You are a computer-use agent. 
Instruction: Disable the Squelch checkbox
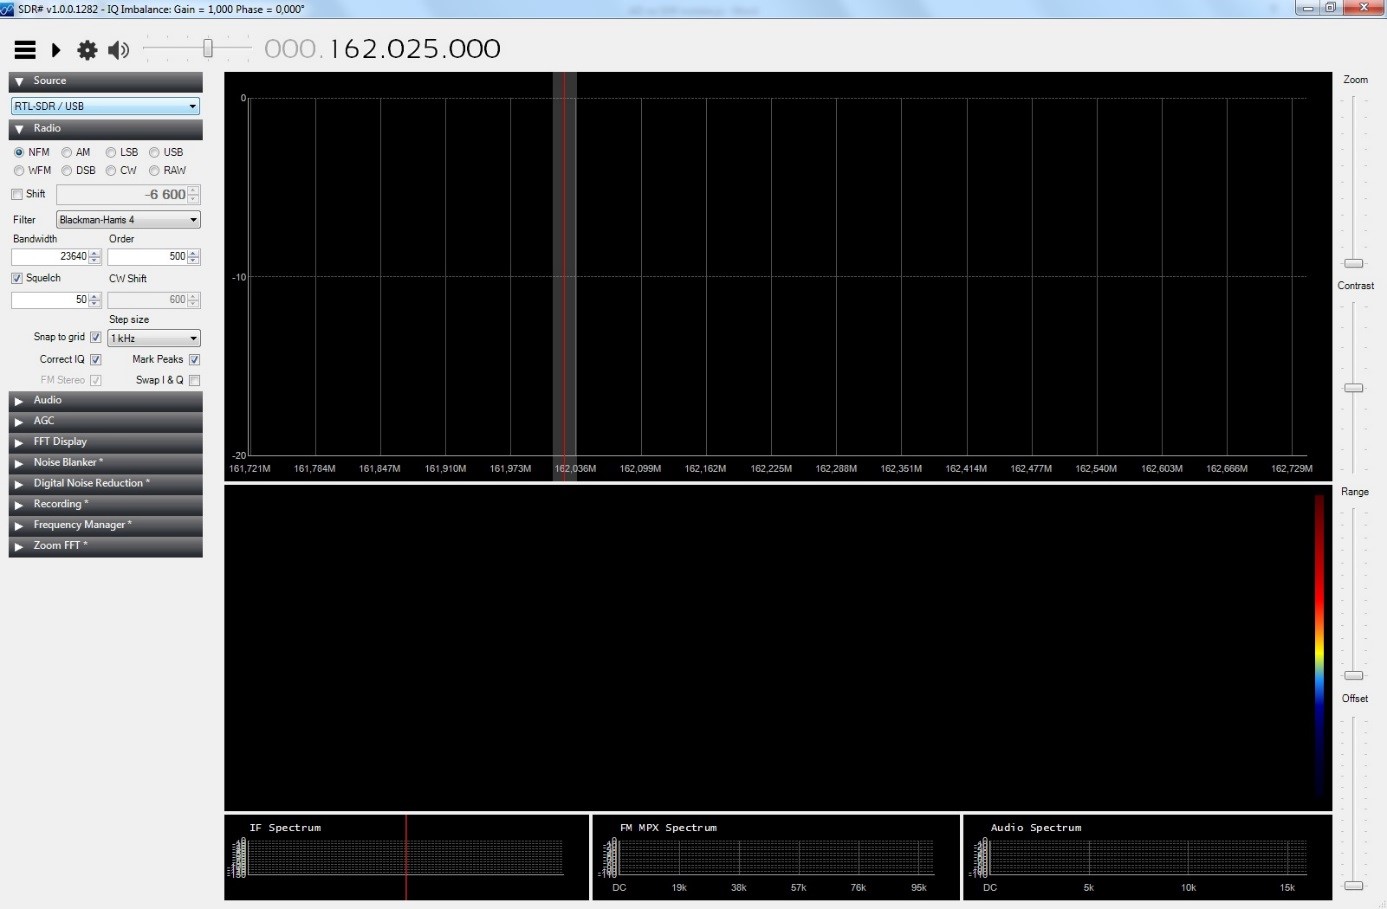(17, 279)
